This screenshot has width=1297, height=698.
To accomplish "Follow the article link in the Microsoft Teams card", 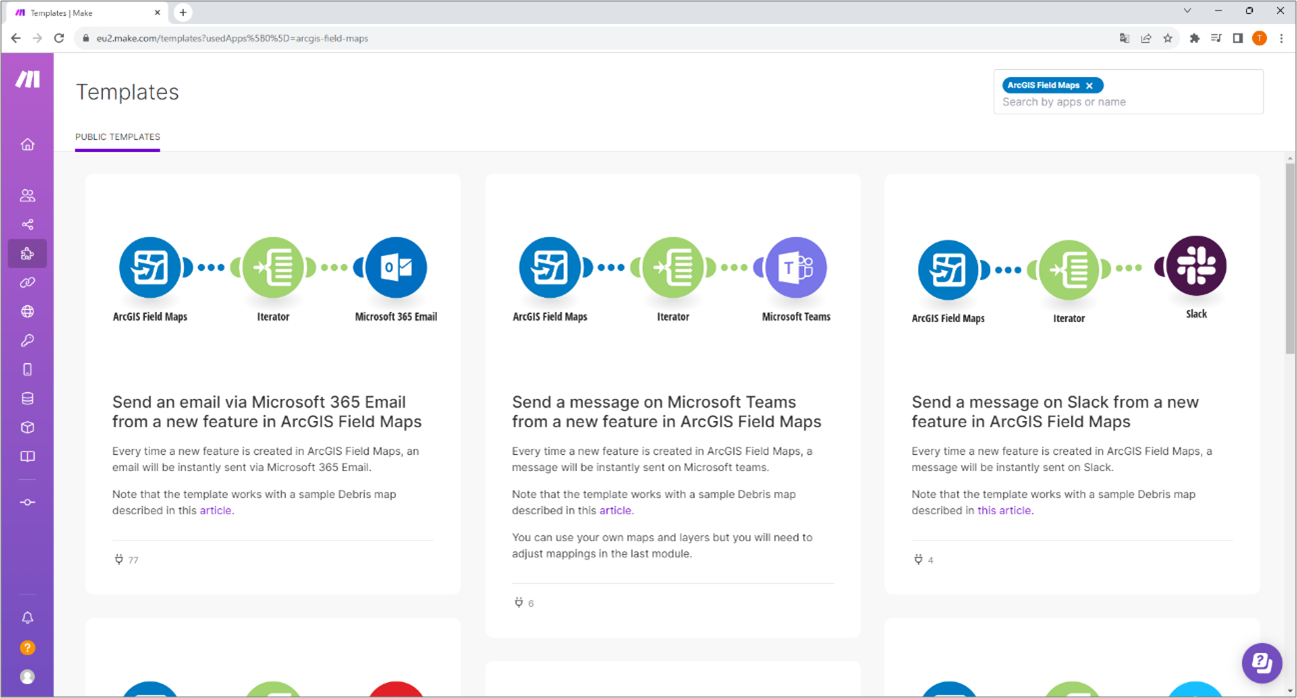I will tap(615, 510).
